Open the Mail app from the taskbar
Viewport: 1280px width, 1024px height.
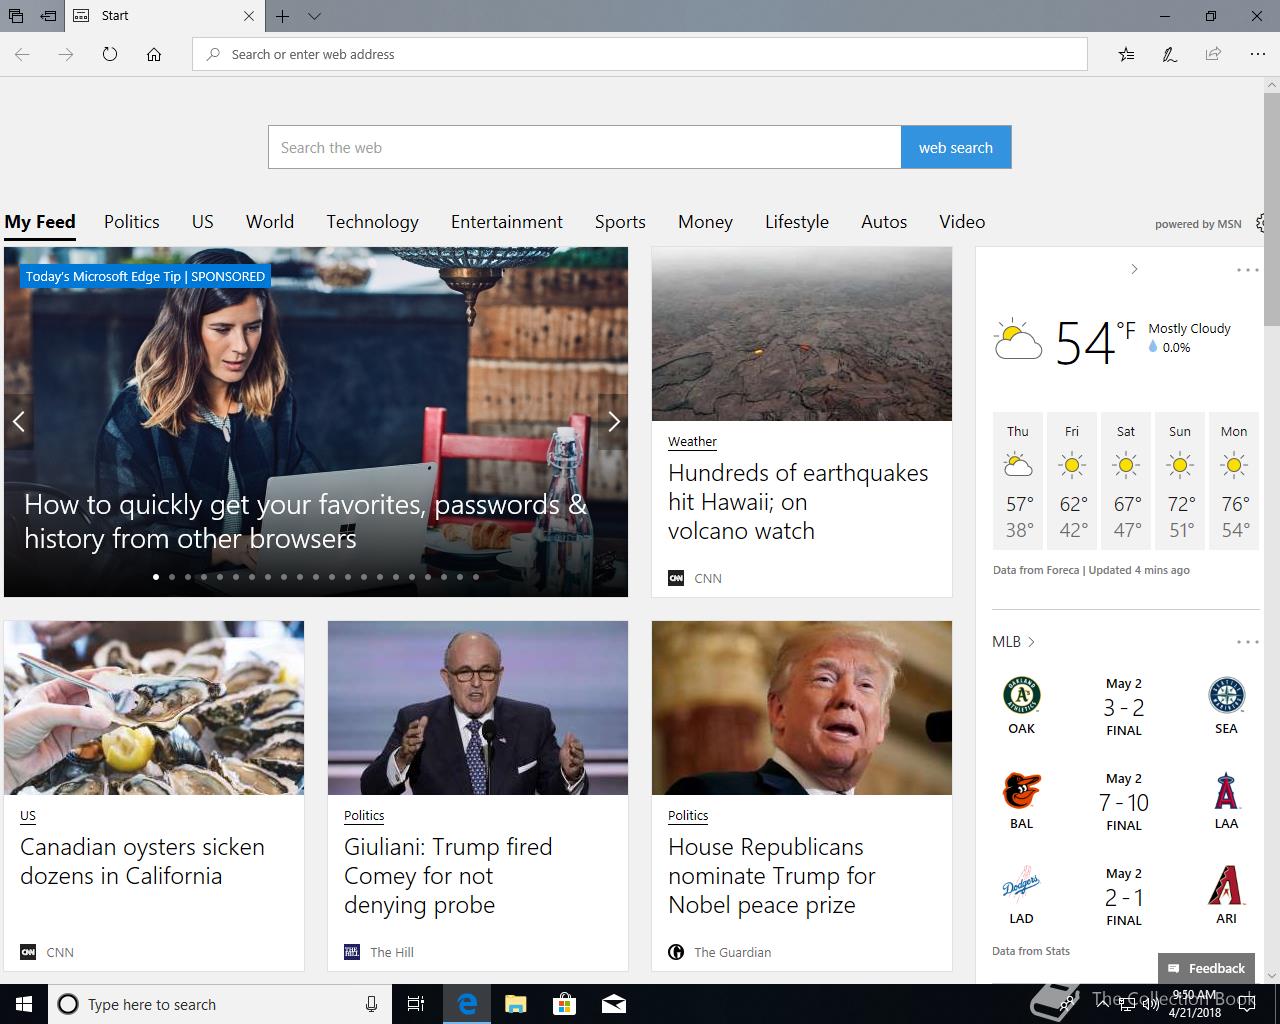[x=614, y=1004]
